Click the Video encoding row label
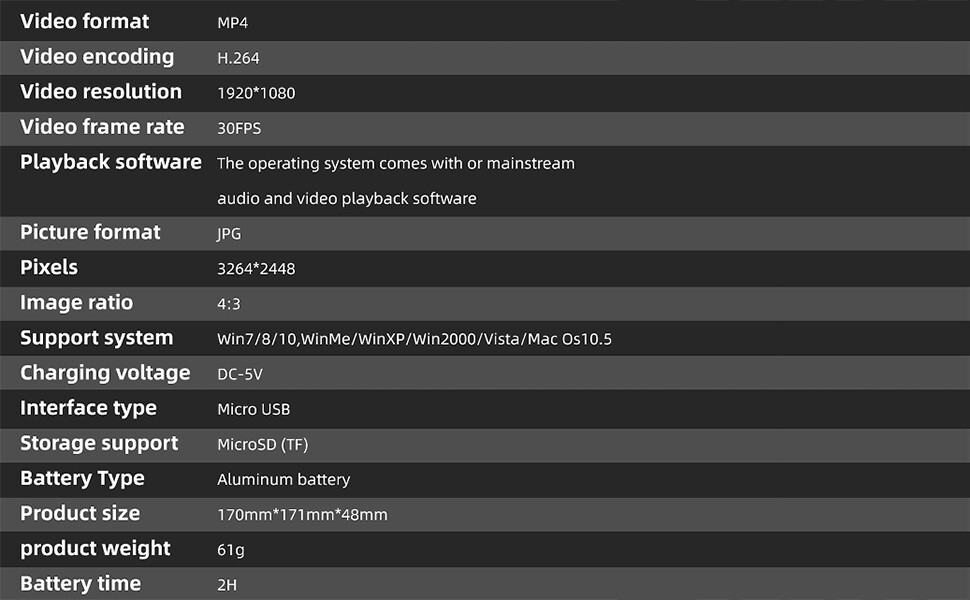970x600 pixels. point(97,57)
